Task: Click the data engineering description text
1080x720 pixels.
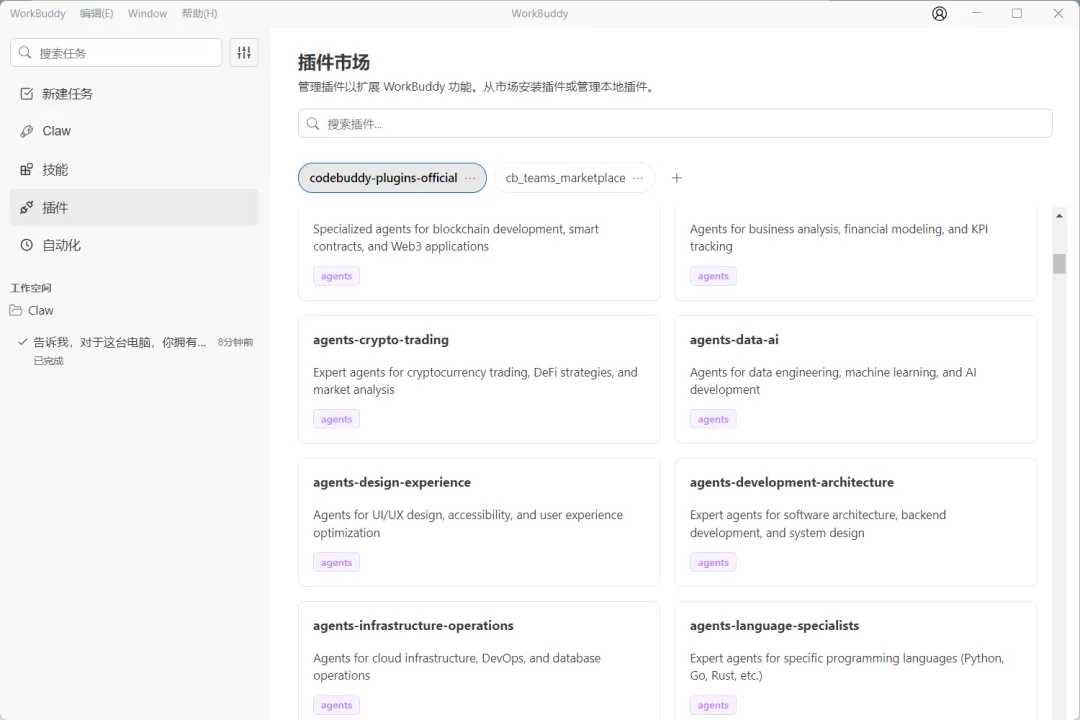Action: pyautogui.click(x=833, y=381)
